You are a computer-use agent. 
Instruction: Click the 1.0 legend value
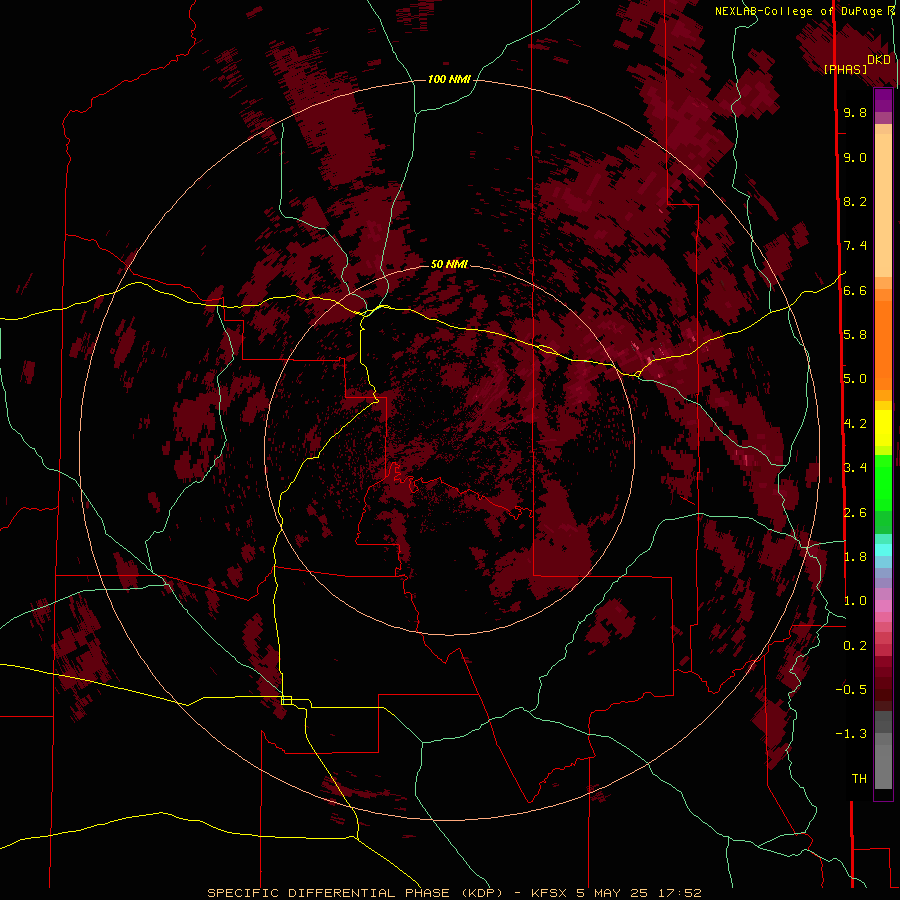[x=855, y=601]
